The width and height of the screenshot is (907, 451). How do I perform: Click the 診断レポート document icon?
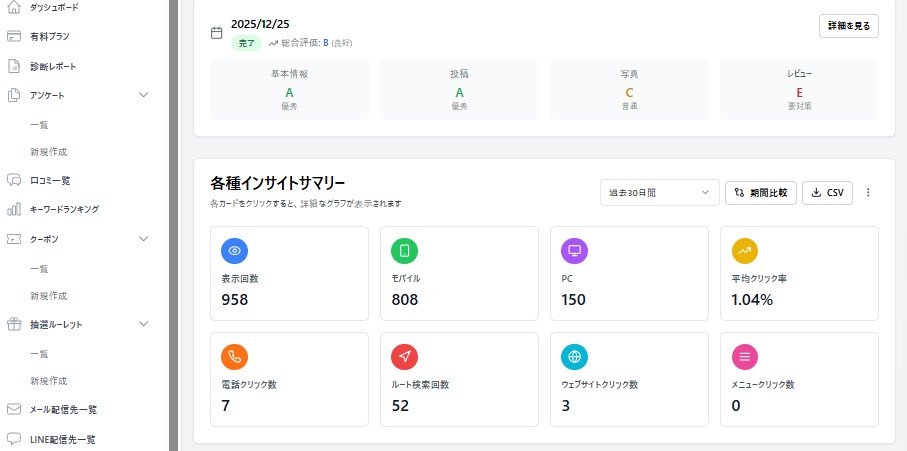click(x=14, y=66)
